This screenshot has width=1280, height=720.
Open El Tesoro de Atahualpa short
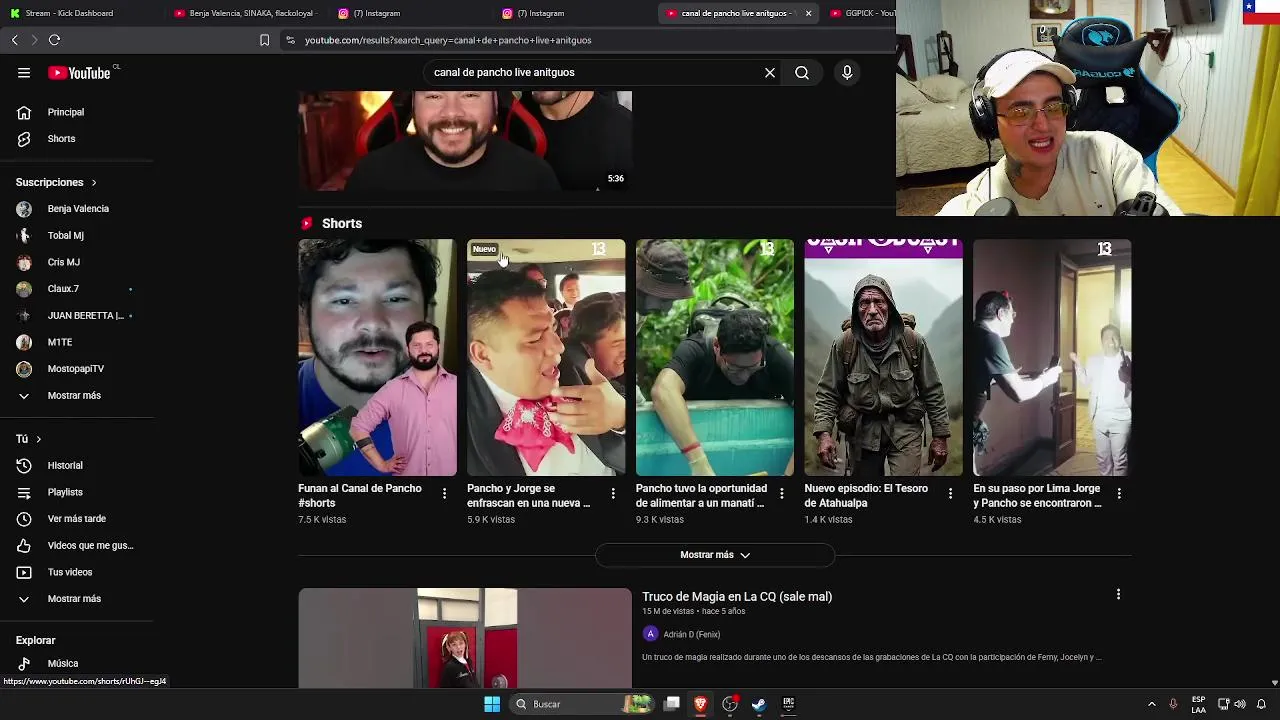(884, 357)
